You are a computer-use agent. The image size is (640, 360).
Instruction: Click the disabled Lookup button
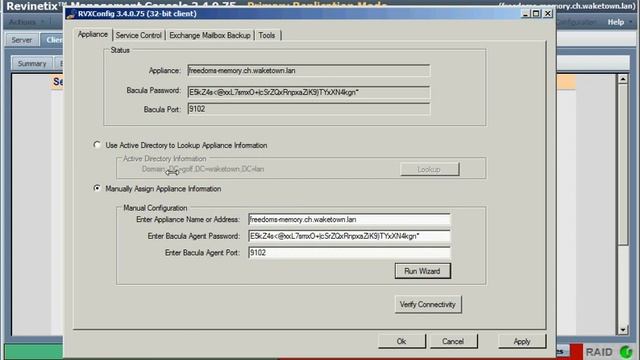(x=429, y=169)
